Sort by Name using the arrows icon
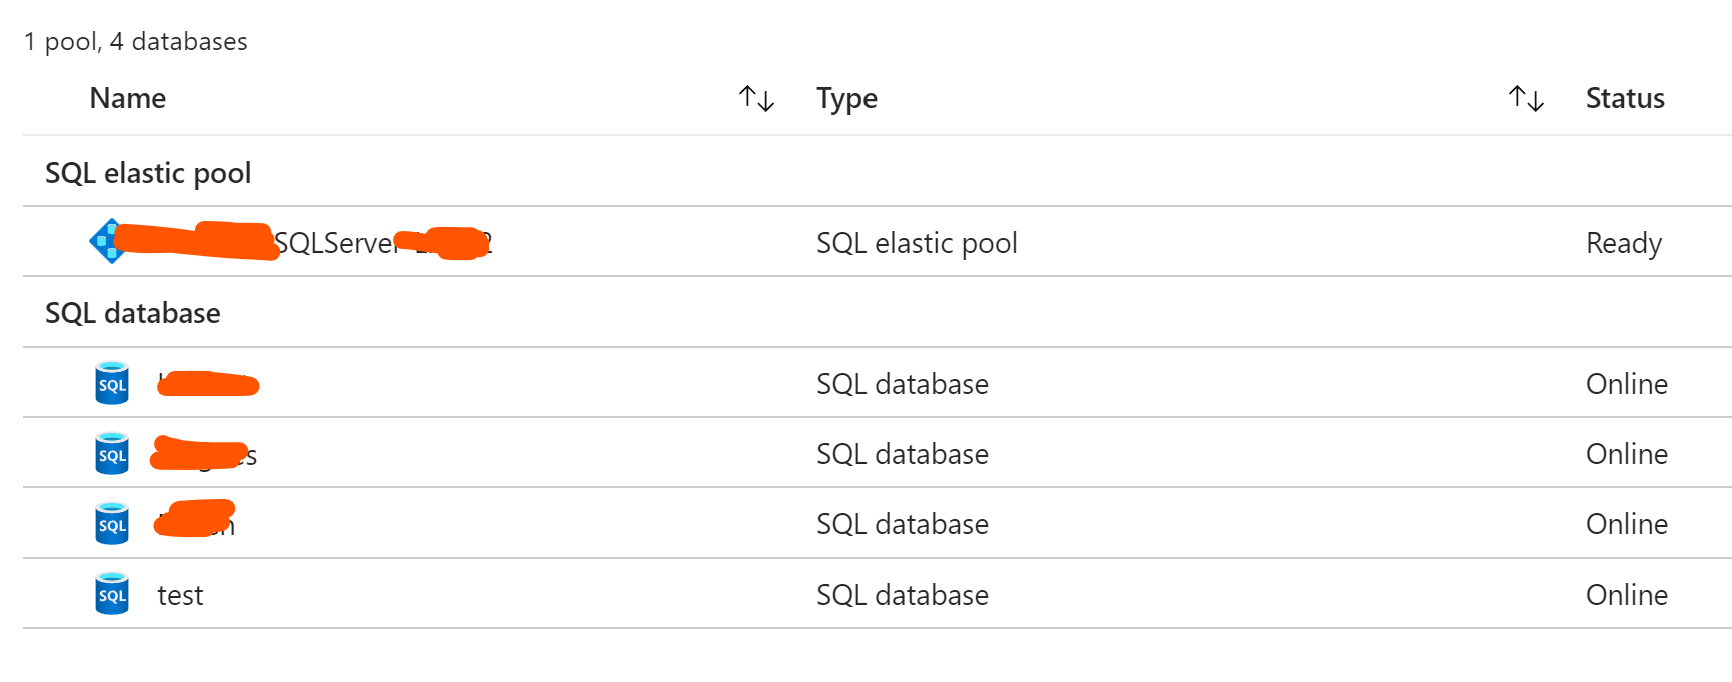Screen dimensions: 1732x682 click(x=756, y=98)
